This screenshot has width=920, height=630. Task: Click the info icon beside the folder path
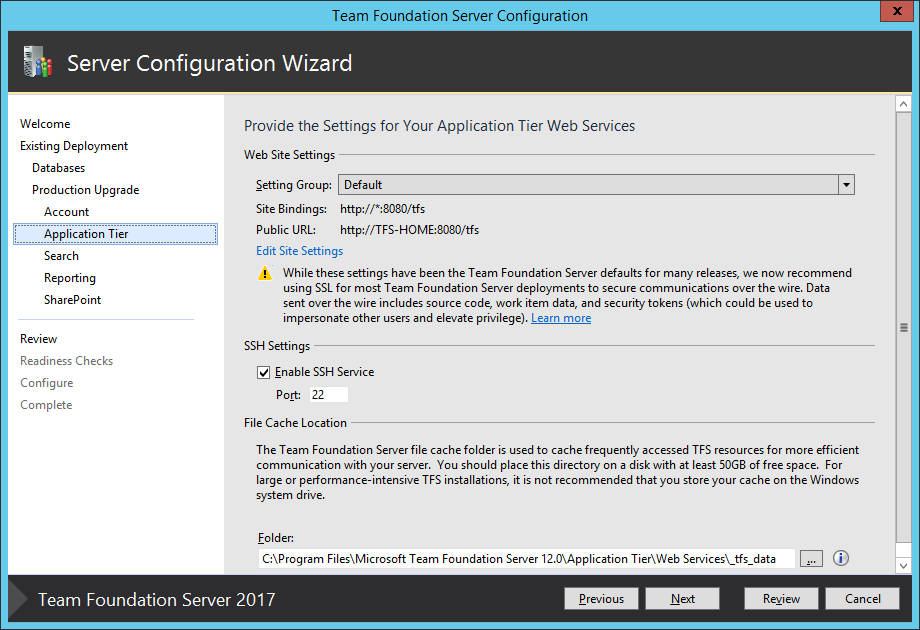point(841,558)
